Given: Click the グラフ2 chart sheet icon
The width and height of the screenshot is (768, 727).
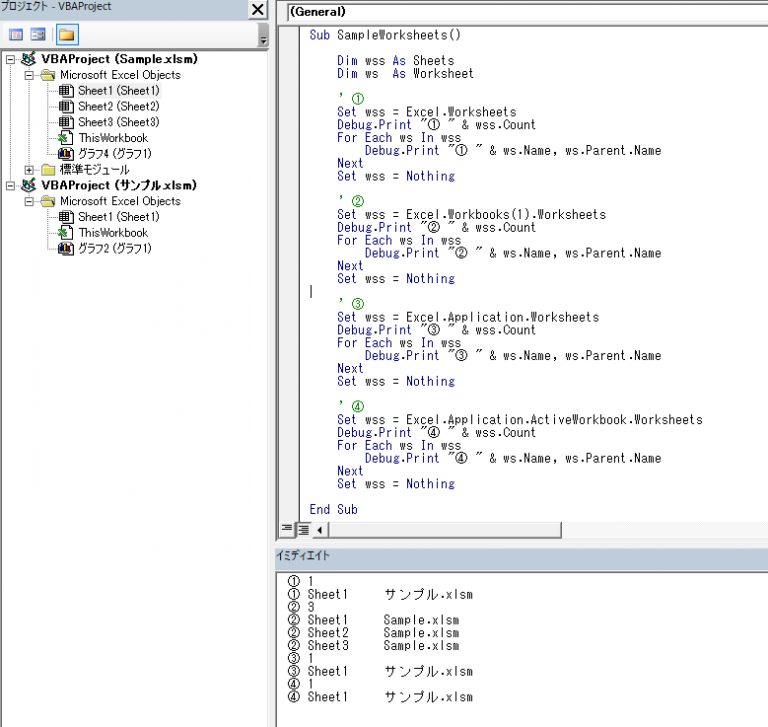Looking at the screenshot, I should tap(66, 248).
